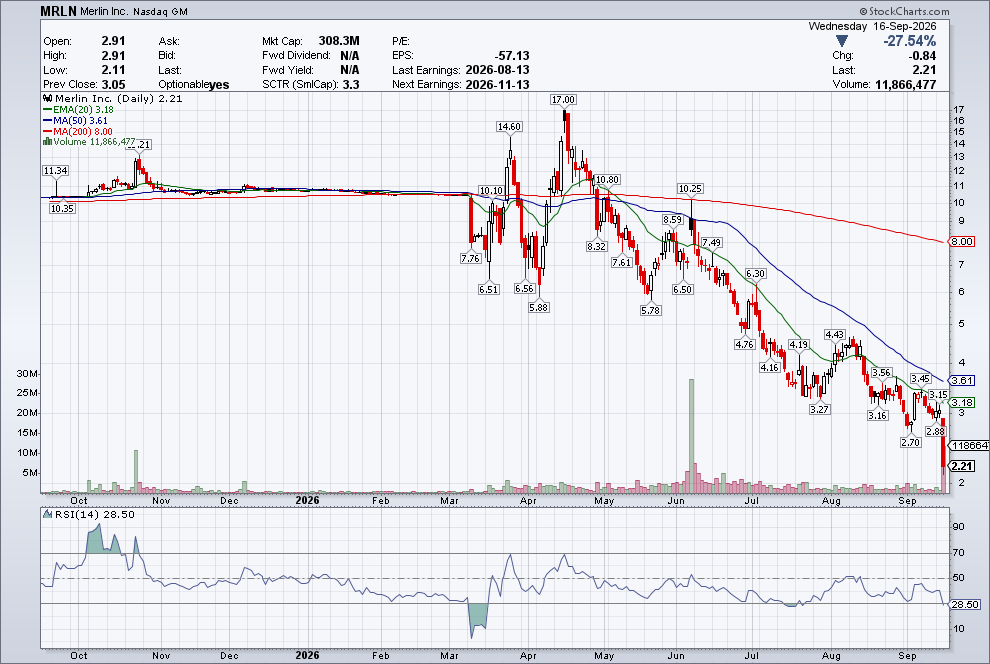The height and width of the screenshot is (664, 990).
Task: Select the EMA(20) 3.18 legend entry
Action: 78,109
